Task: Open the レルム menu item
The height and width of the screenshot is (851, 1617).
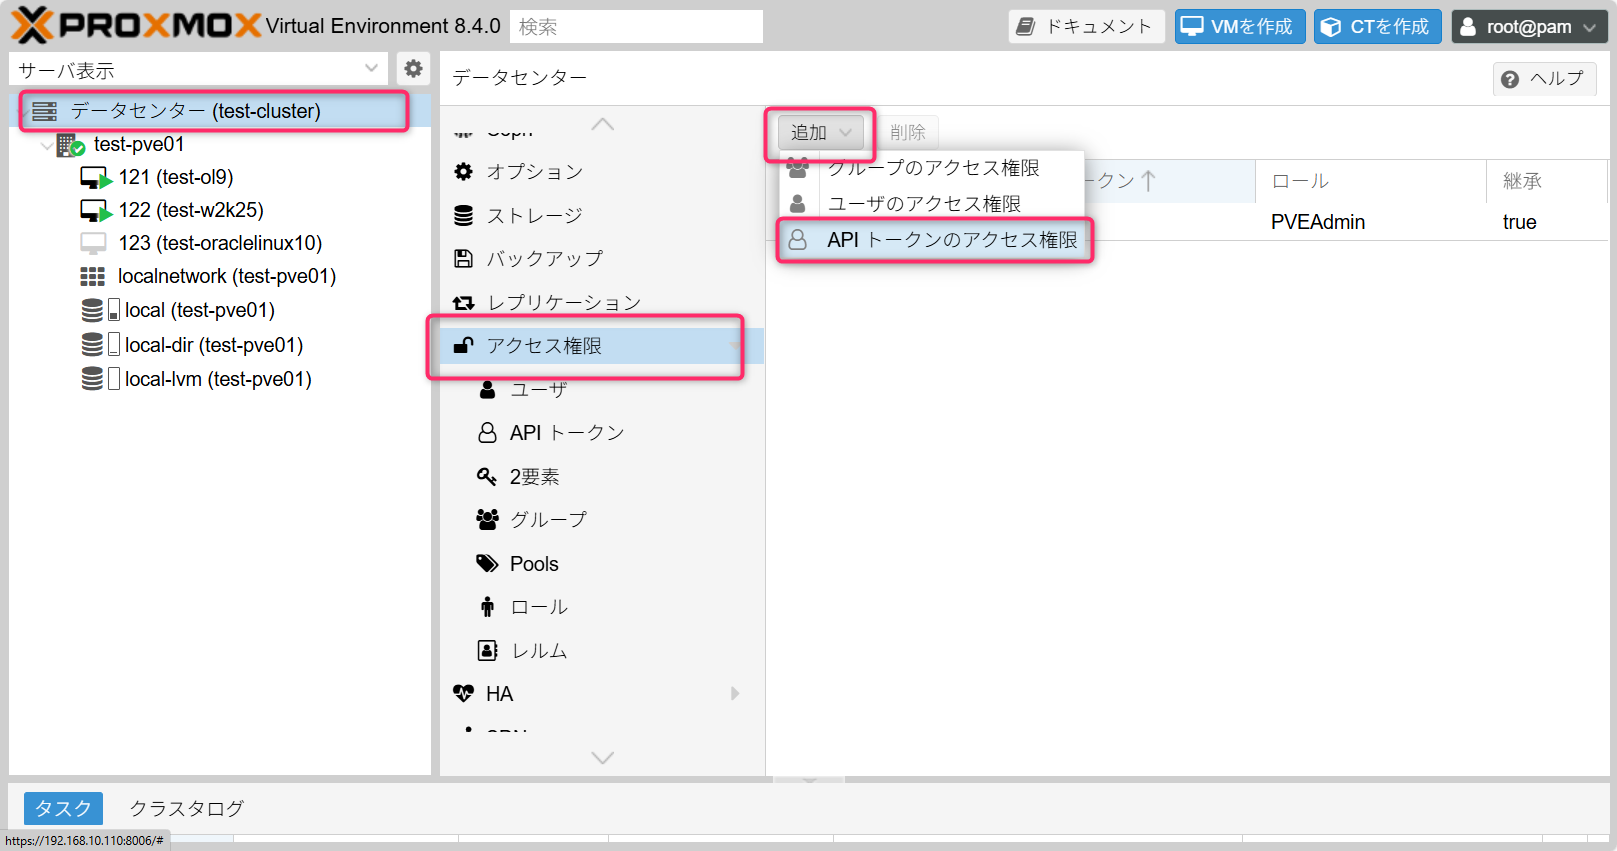Action: tap(602, 651)
